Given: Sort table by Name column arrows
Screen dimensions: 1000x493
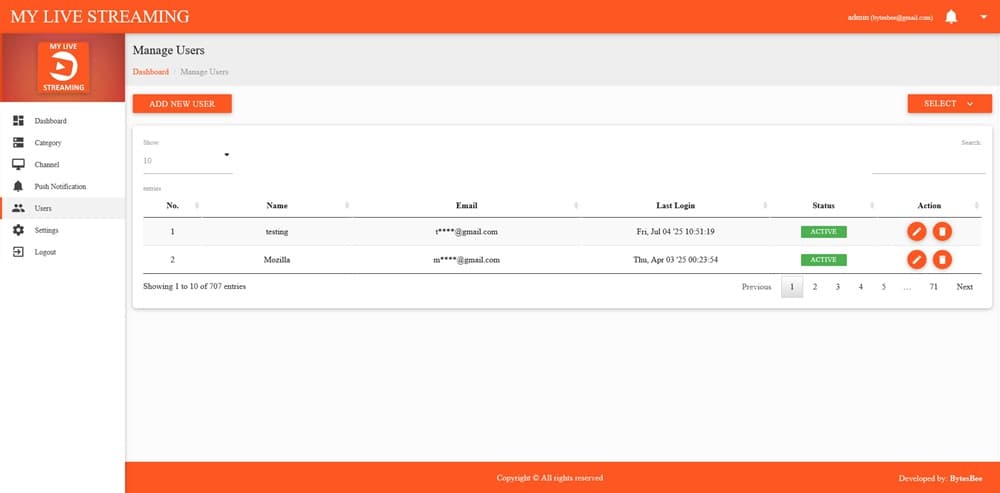Looking at the screenshot, I should (x=347, y=206).
